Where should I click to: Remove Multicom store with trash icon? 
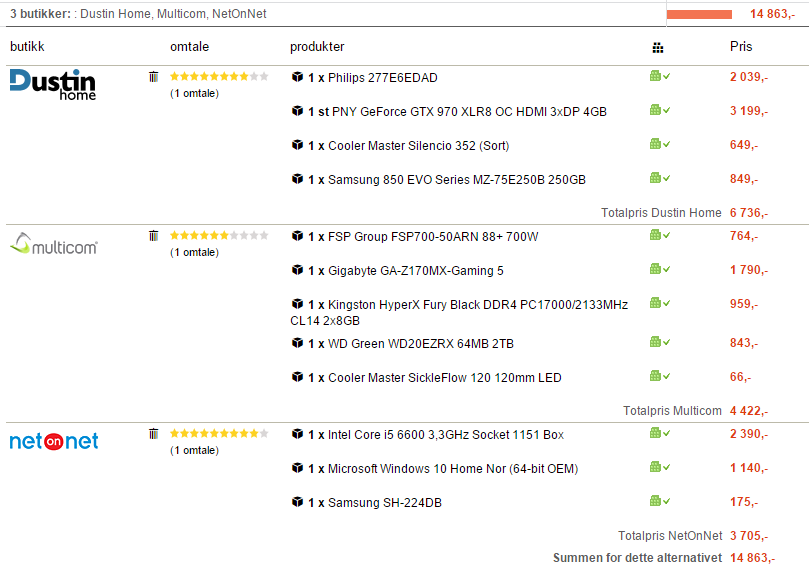(x=153, y=236)
